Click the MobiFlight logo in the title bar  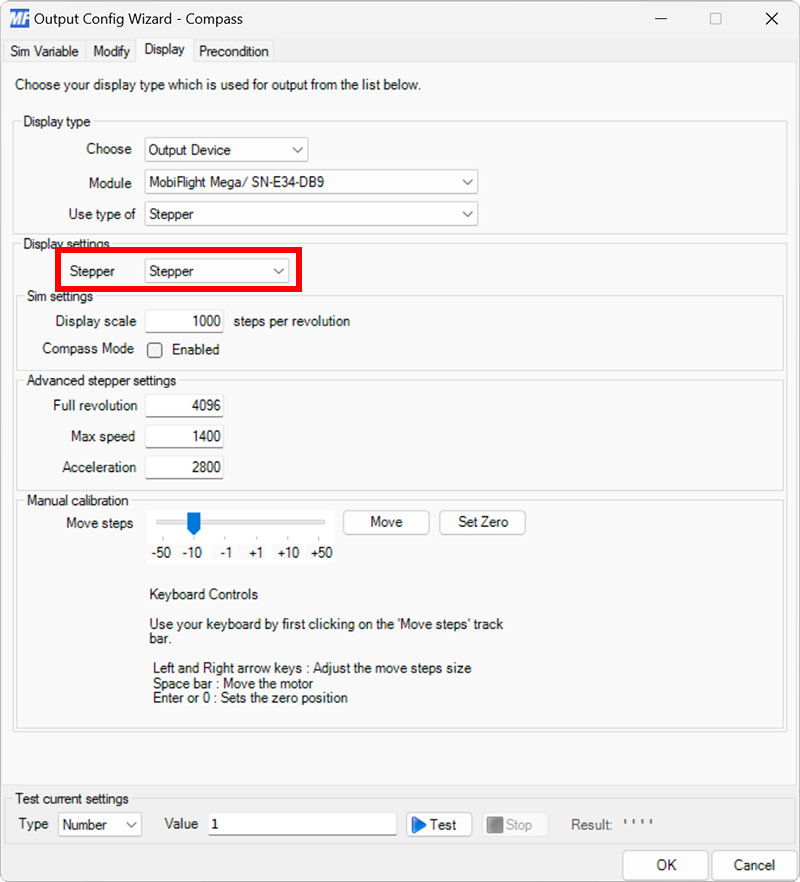coord(18,18)
